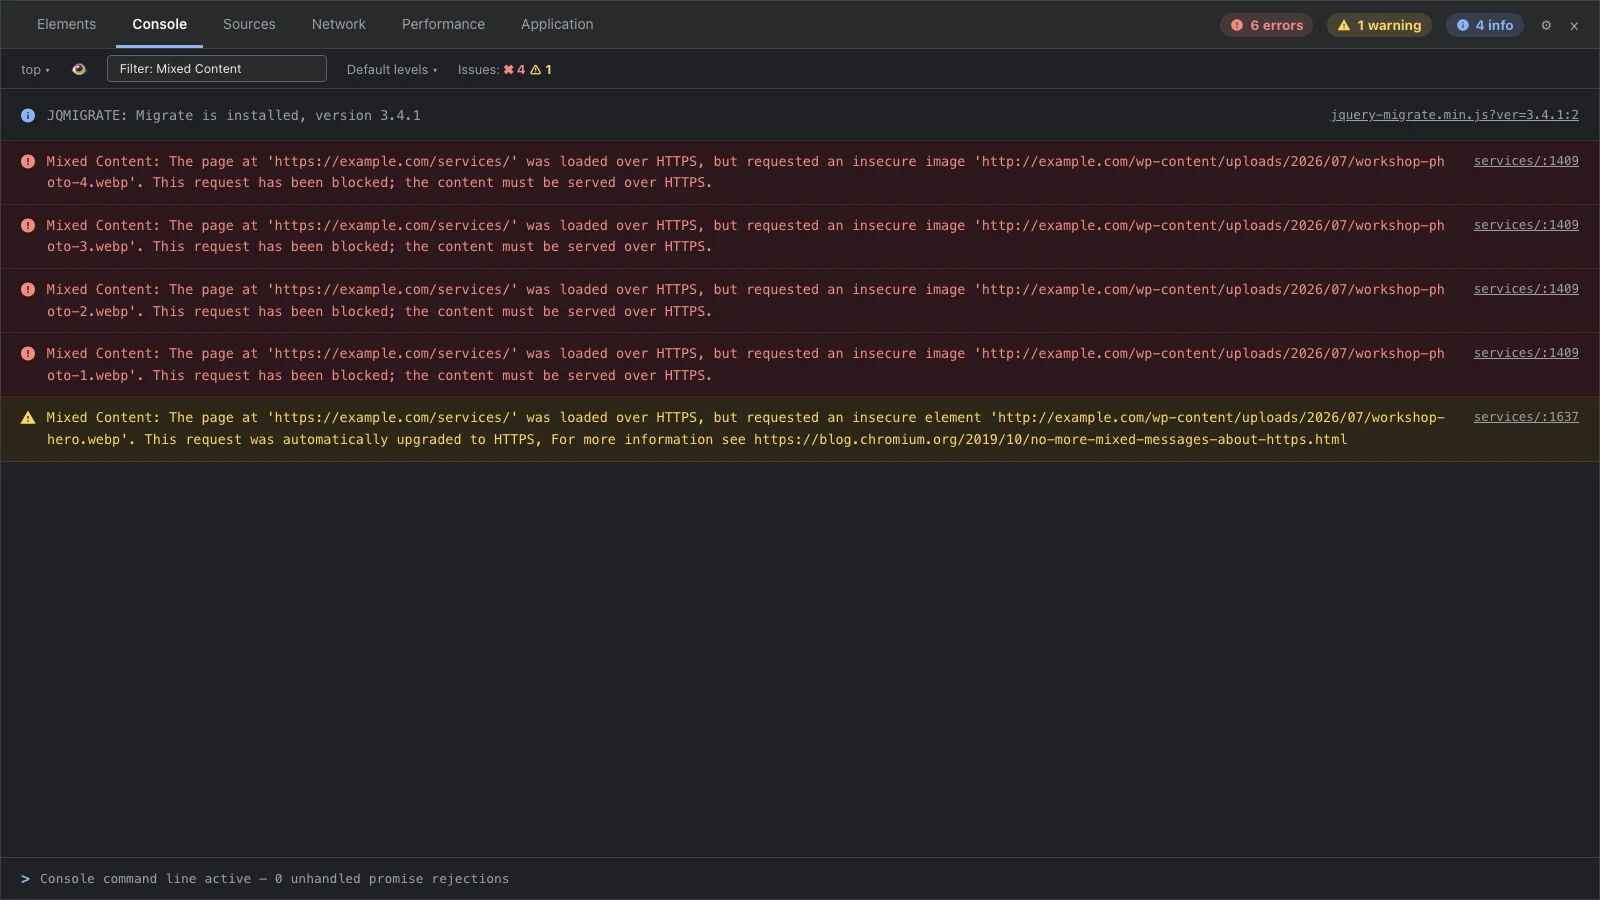Screen dimensions: 1600x900
Task: Click the info icon beside JQMIGRATE message
Action: pyautogui.click(x=28, y=116)
